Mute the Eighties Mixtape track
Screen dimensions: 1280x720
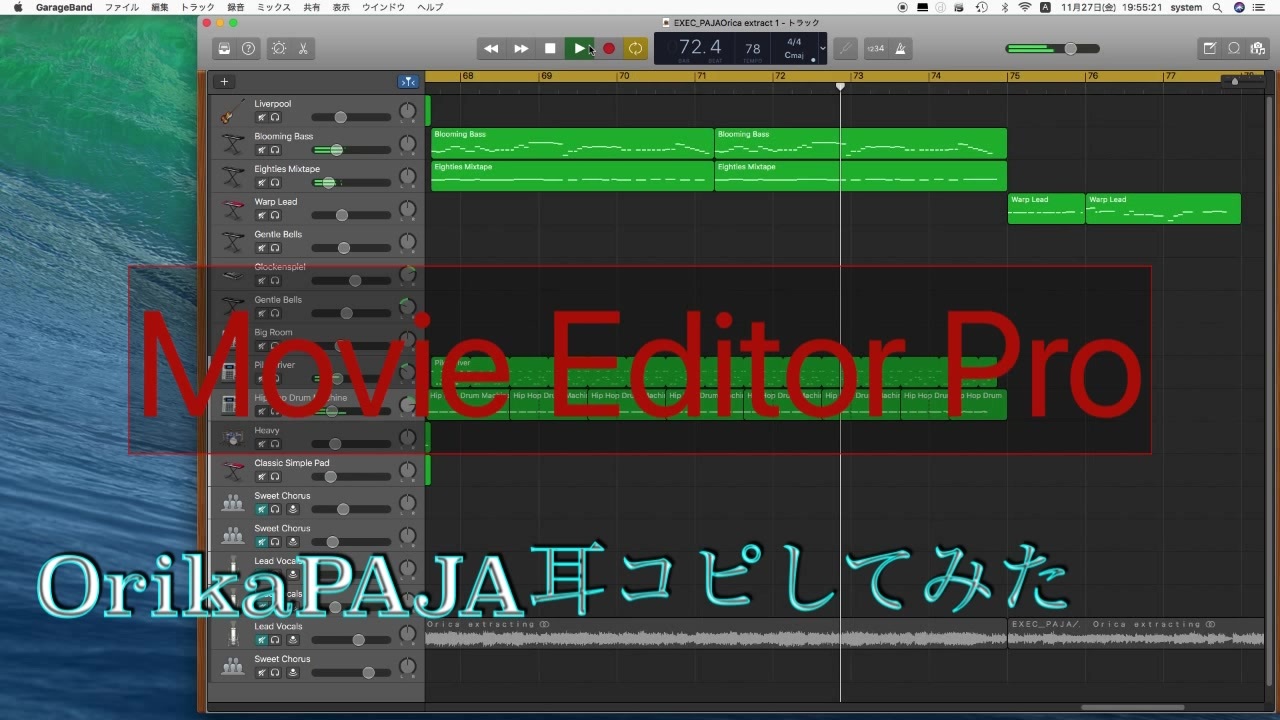click(261, 183)
